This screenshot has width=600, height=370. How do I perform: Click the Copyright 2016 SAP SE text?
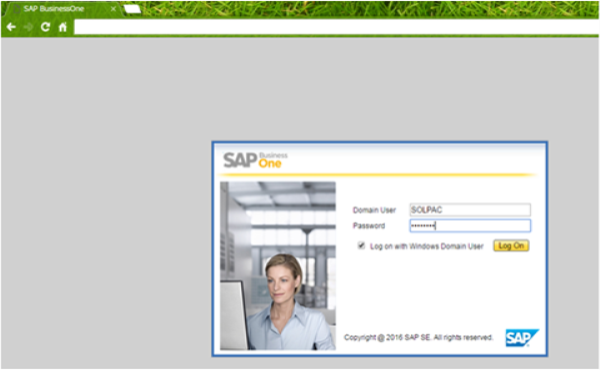point(418,337)
